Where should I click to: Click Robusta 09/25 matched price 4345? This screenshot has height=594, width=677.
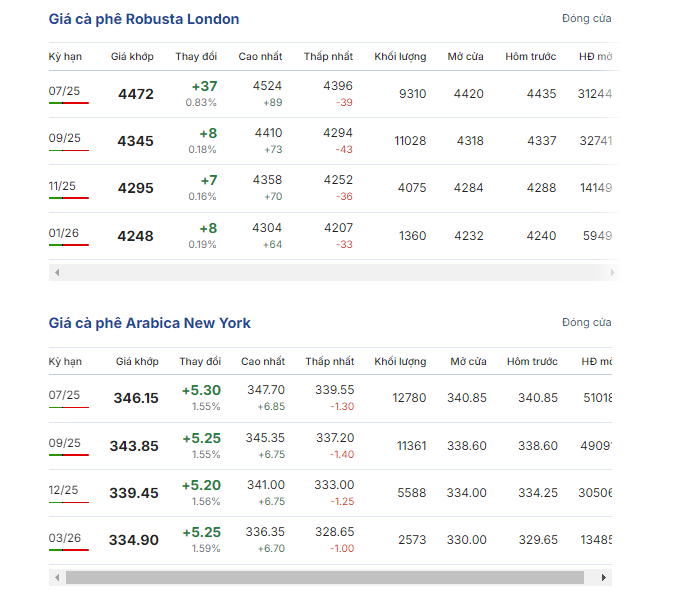[x=135, y=141]
